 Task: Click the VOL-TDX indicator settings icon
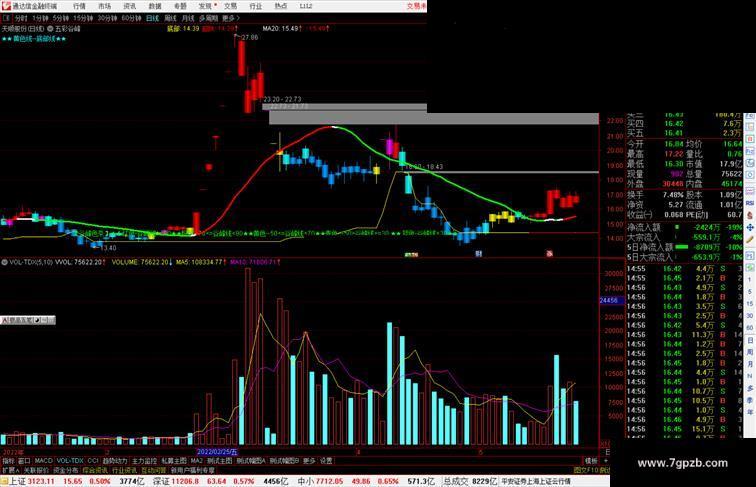(4, 262)
